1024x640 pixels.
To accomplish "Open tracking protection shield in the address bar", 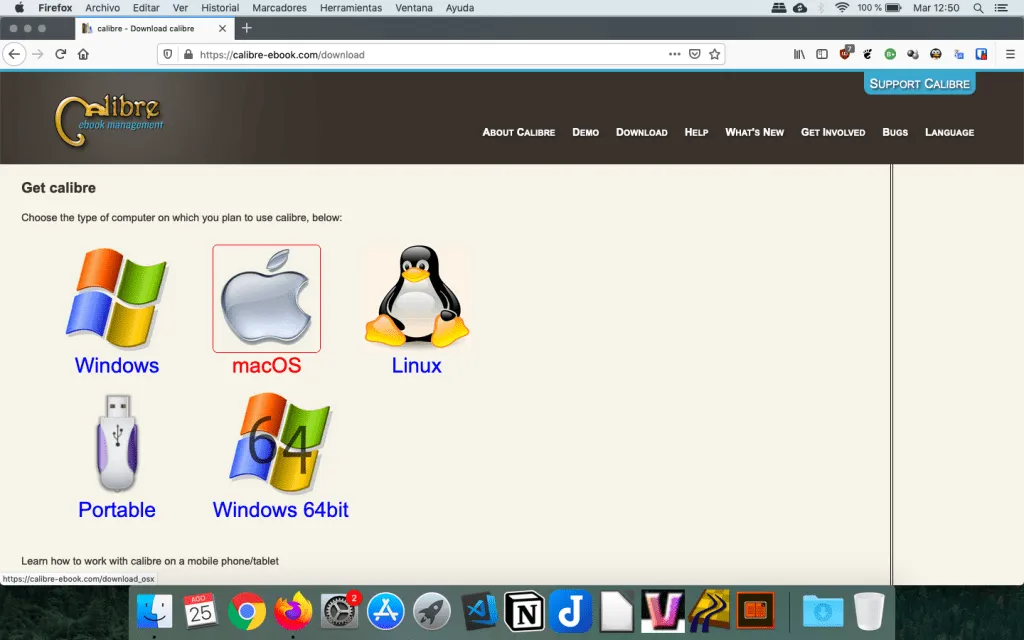I will pyautogui.click(x=168, y=54).
